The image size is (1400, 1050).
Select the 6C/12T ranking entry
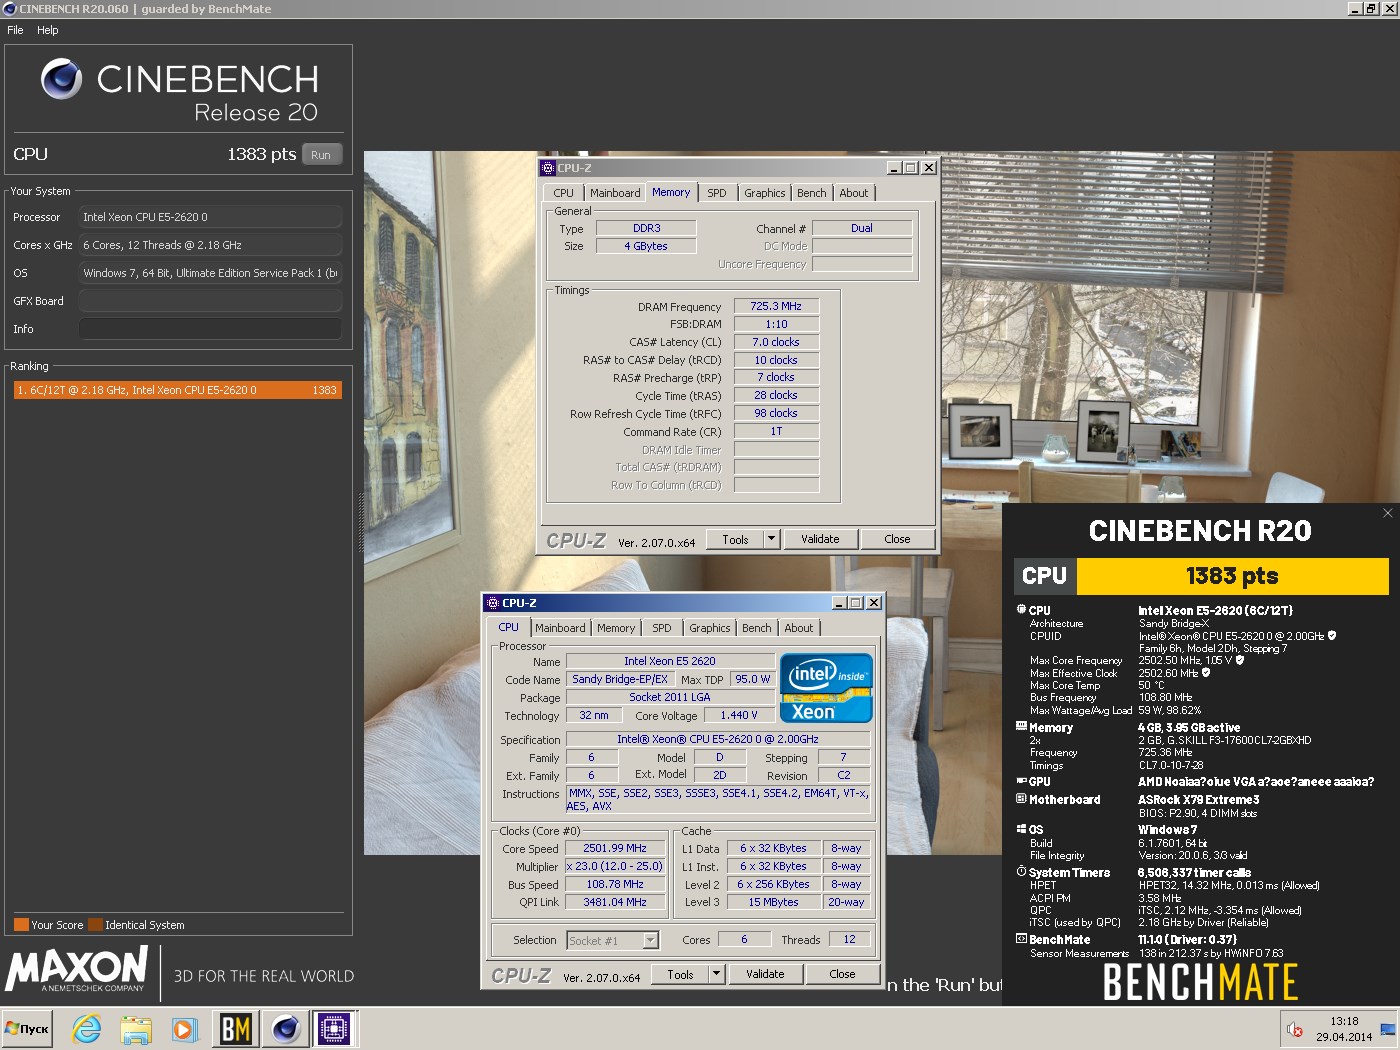pyautogui.click(x=177, y=390)
